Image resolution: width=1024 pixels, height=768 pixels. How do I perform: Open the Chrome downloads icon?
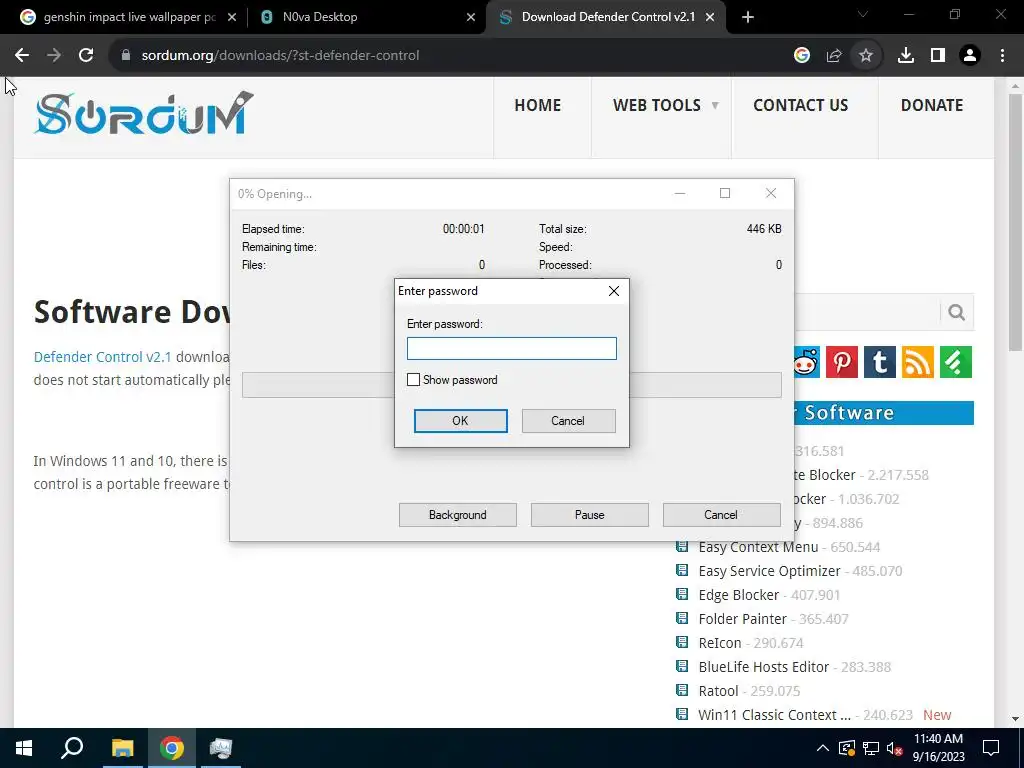click(x=906, y=56)
